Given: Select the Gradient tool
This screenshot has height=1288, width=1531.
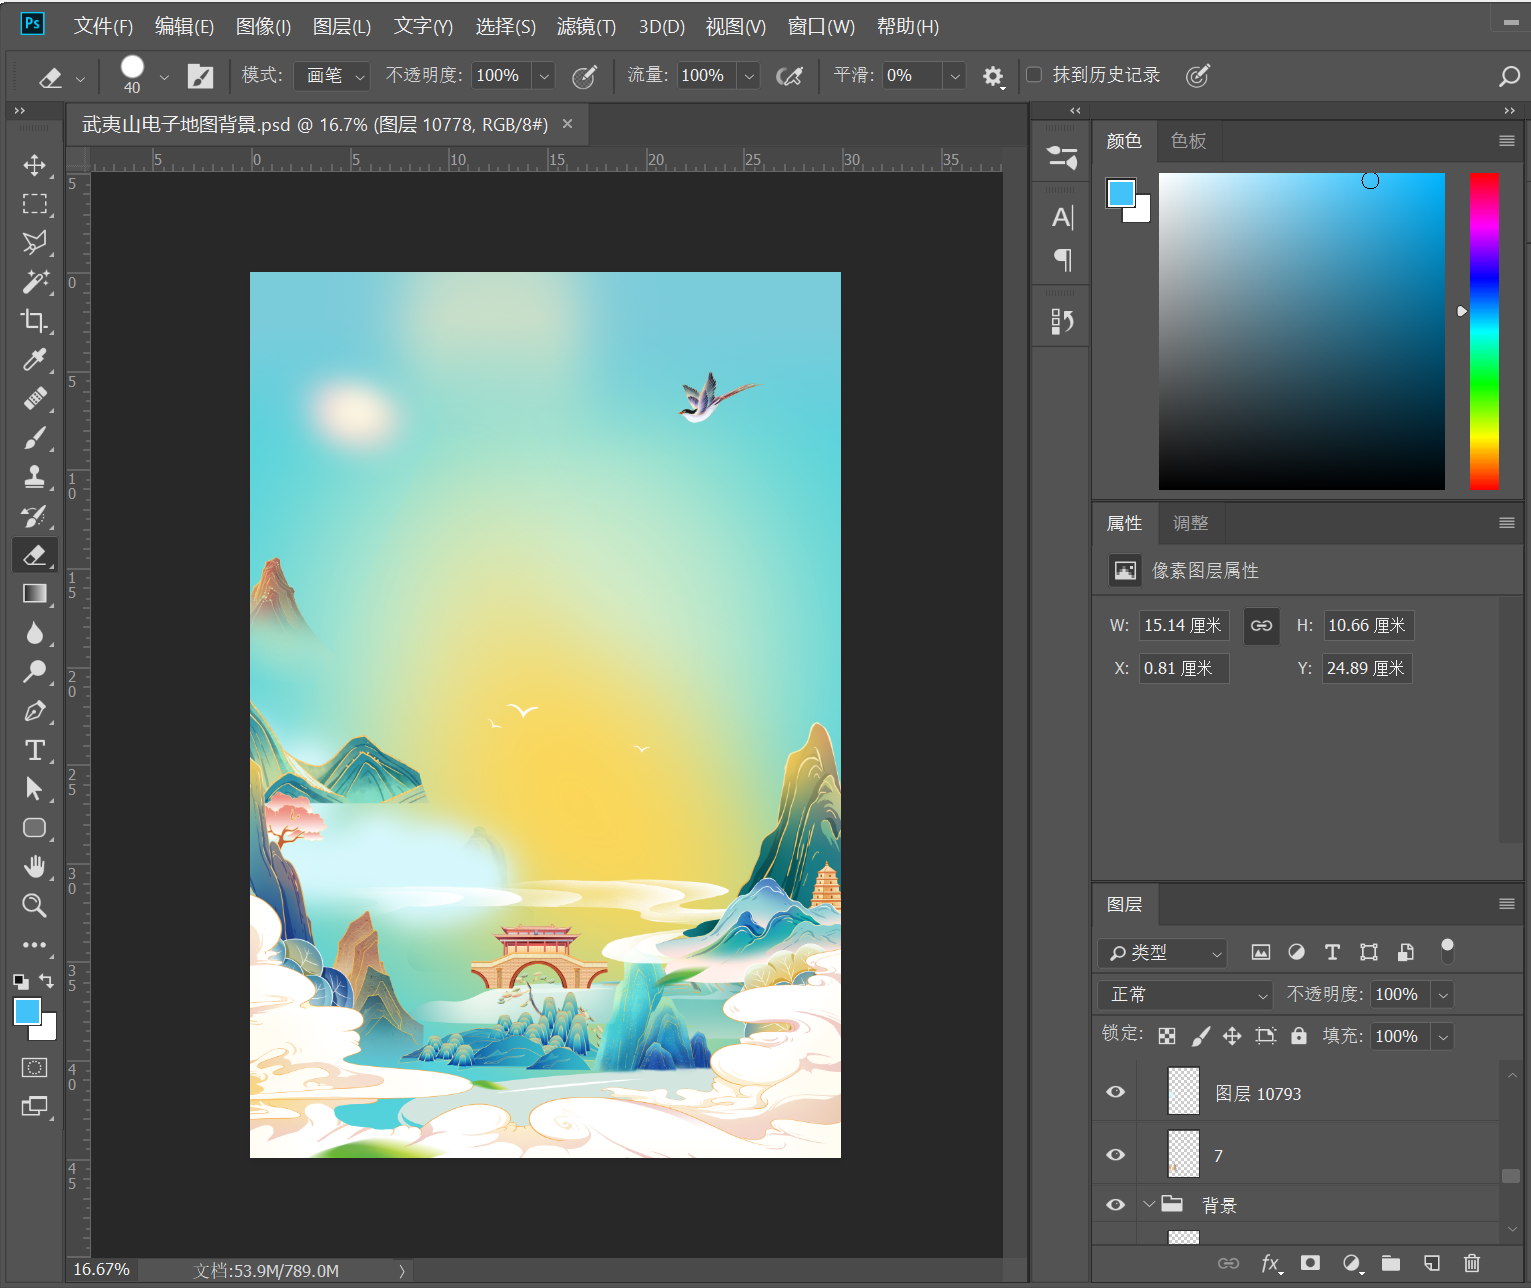Looking at the screenshot, I should click(34, 594).
